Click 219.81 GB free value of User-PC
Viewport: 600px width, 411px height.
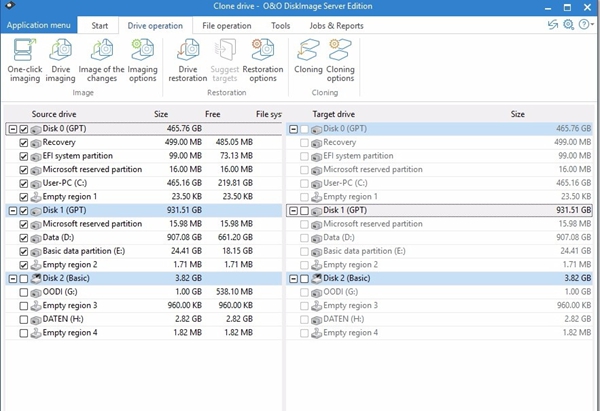(x=235, y=183)
